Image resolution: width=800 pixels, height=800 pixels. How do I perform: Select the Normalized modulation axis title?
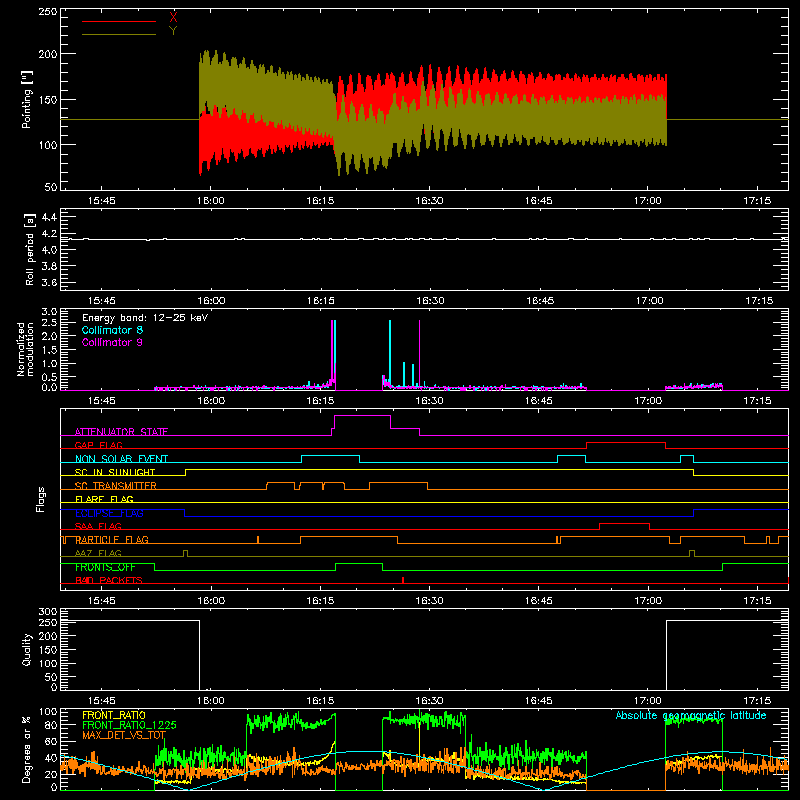tap(26, 349)
